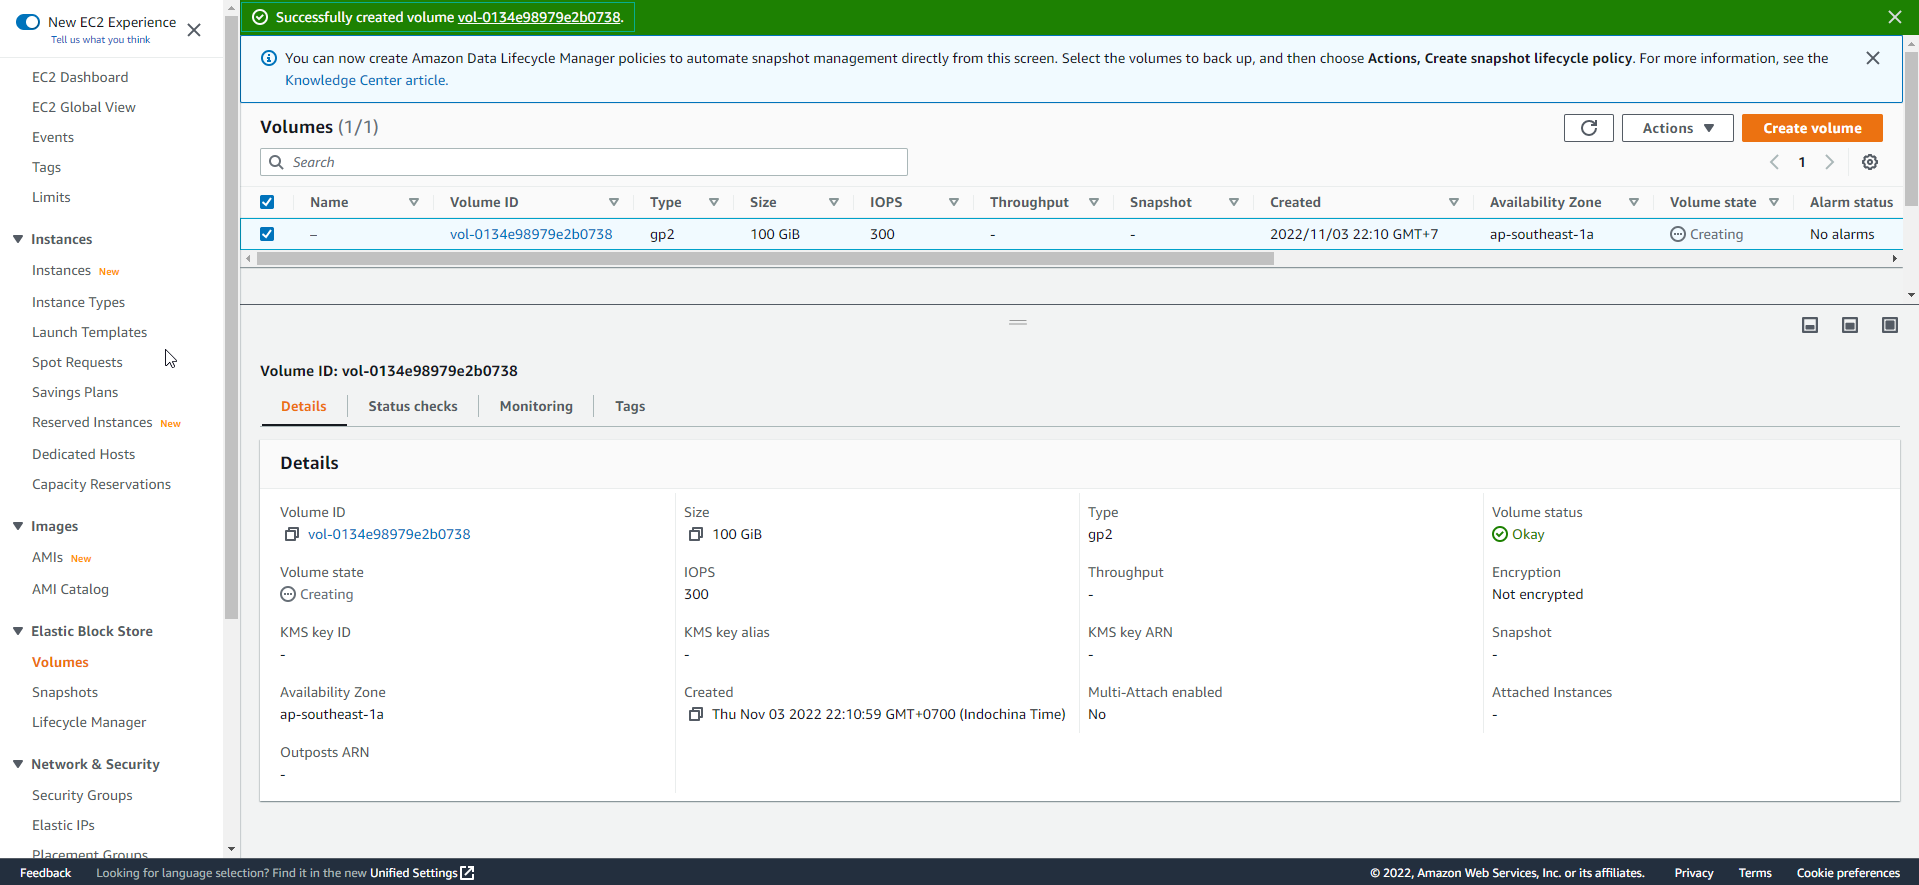Click the table horizontal scrollbar

point(765,258)
